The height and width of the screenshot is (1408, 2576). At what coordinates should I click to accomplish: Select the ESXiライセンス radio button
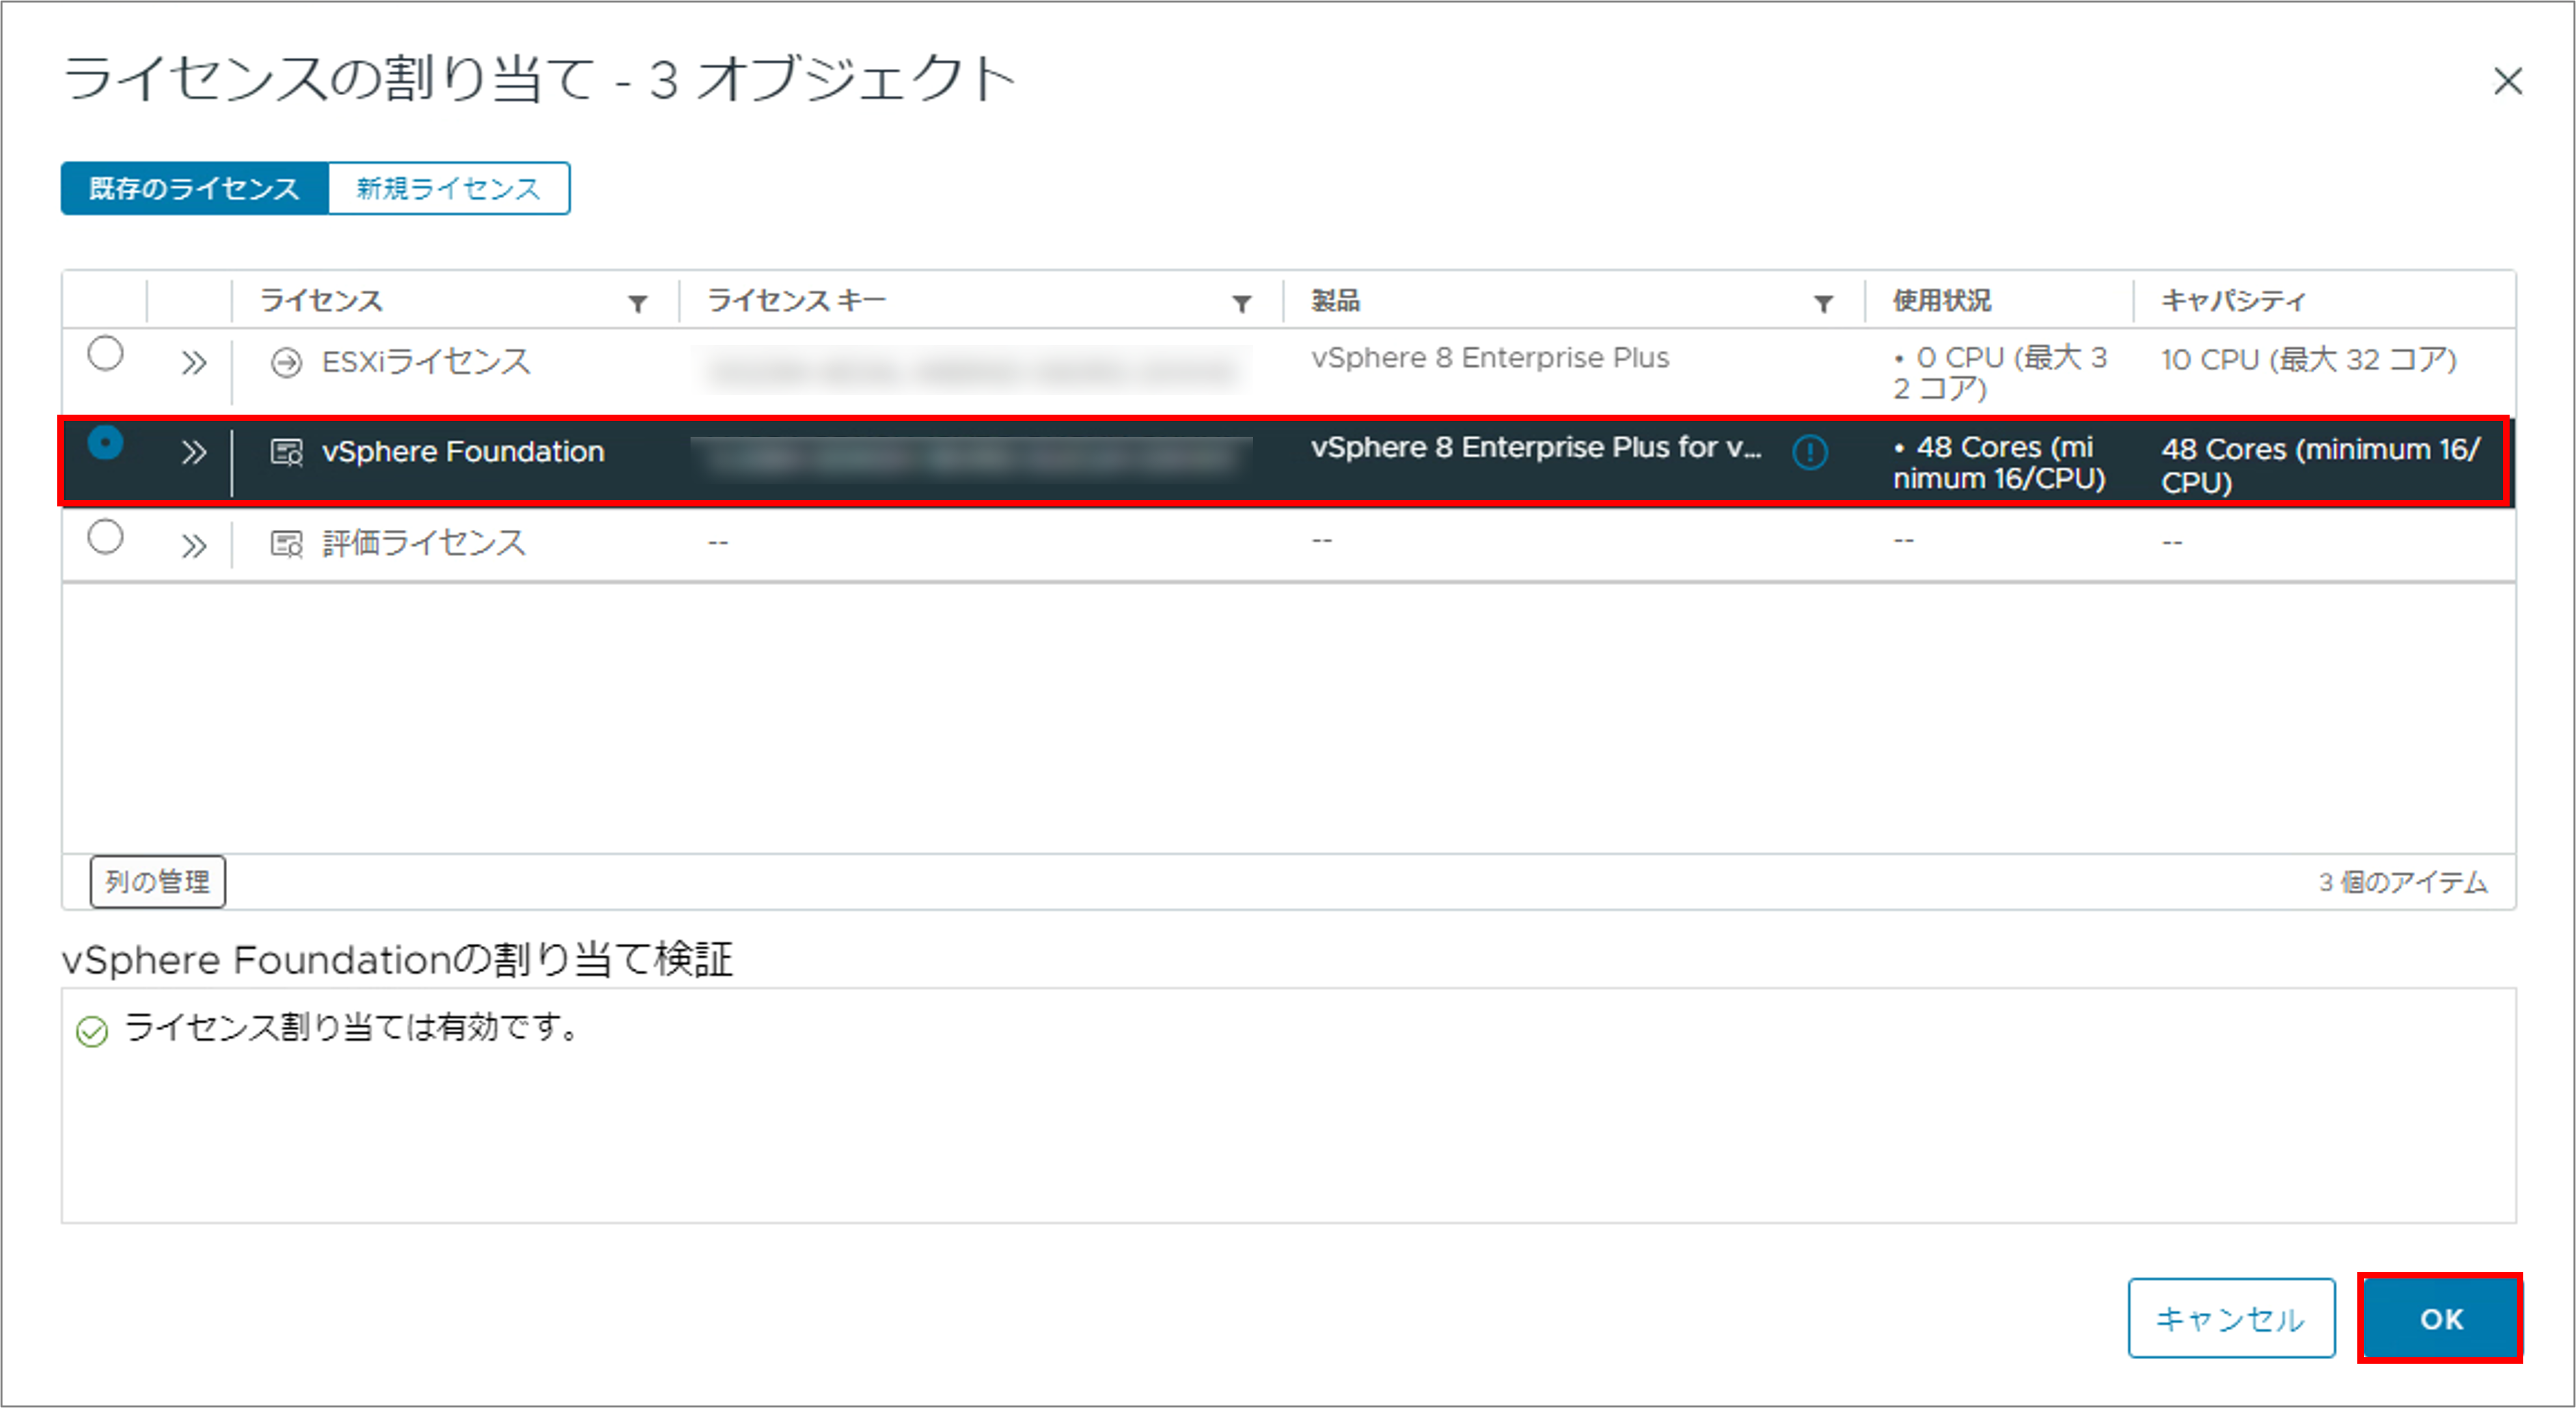click(105, 354)
